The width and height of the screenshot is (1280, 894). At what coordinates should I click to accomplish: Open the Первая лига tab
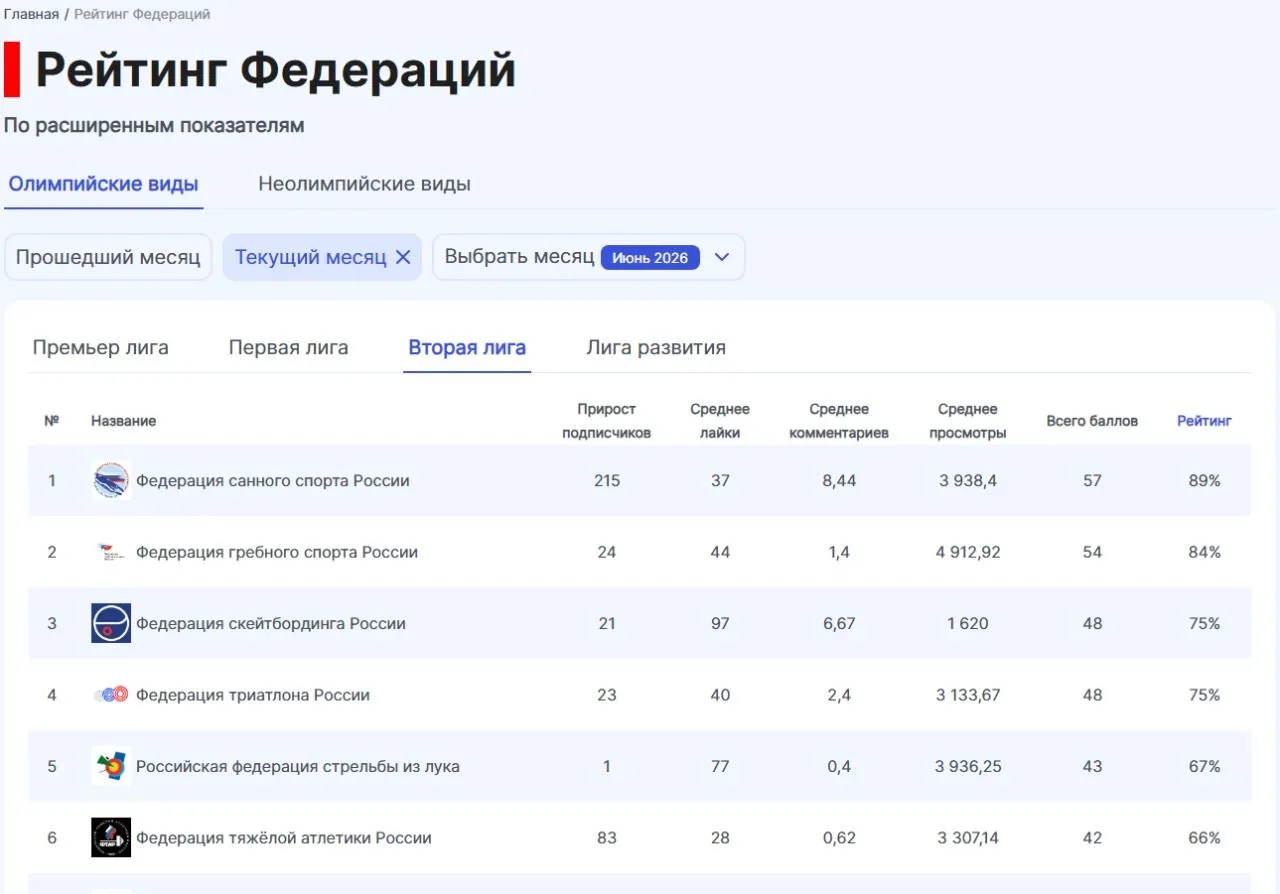[288, 348]
